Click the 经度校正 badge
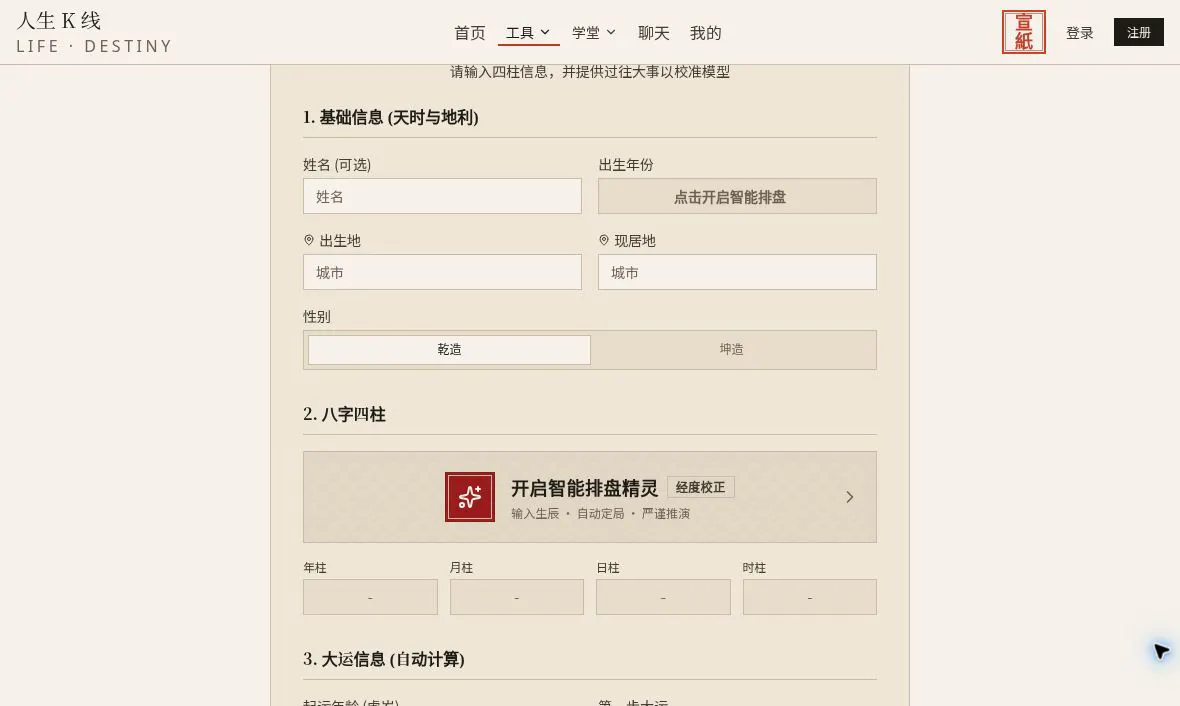This screenshot has height=706, width=1180. pos(701,487)
